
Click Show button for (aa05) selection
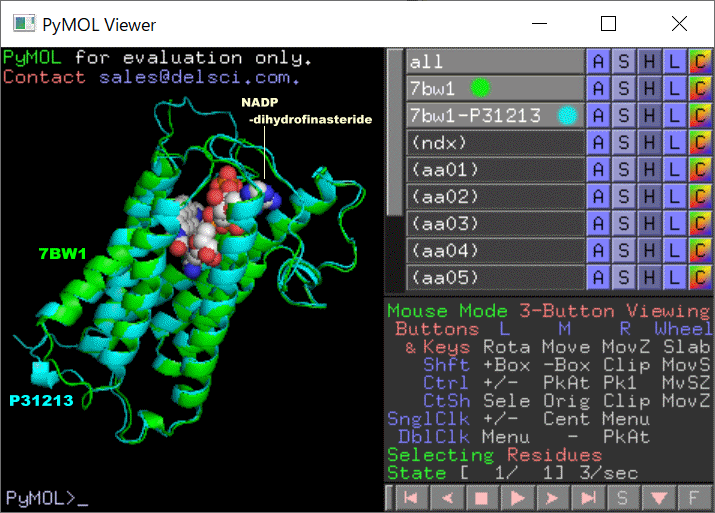(624, 277)
